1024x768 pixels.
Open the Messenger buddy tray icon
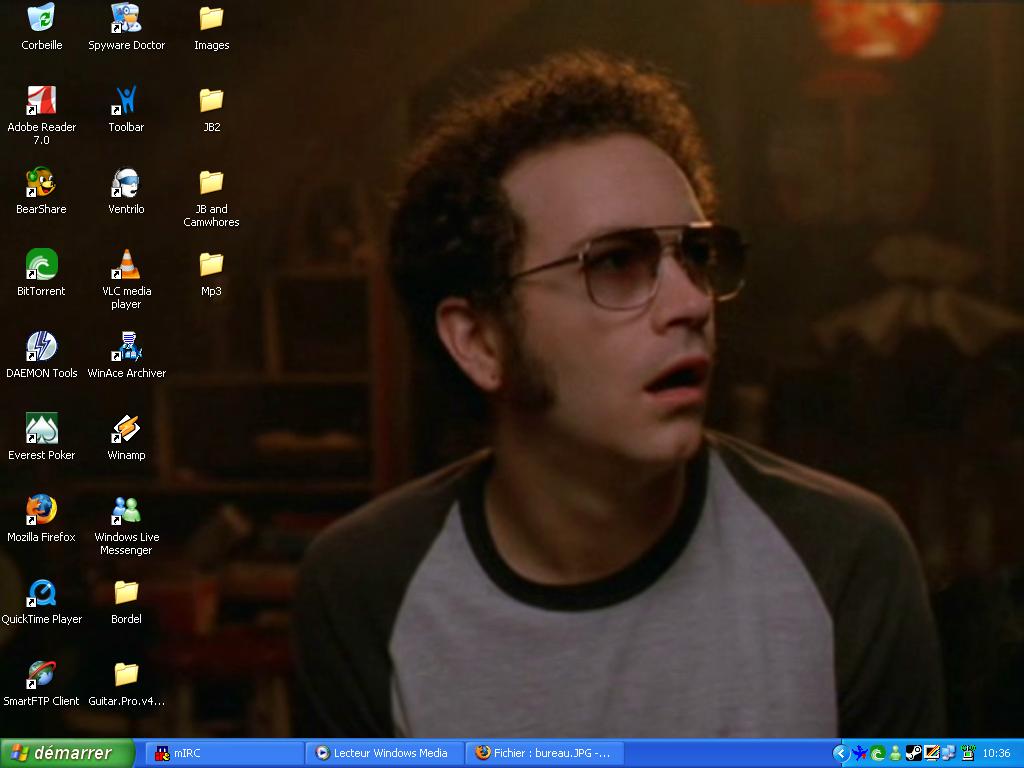point(895,753)
